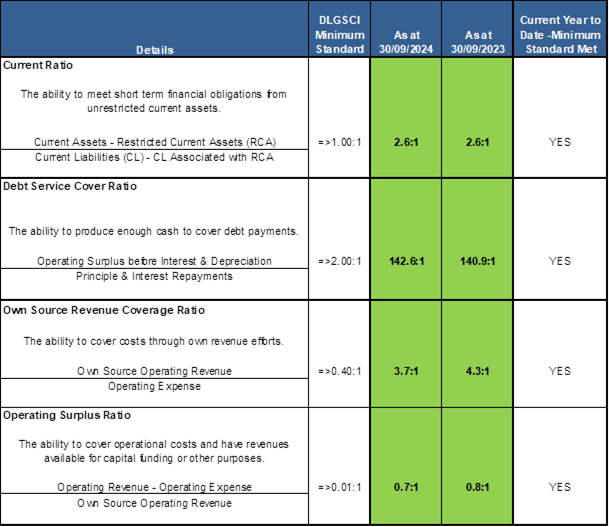Screen dimensions: 609x527
Task: Select Current Liabilities (CL) - CL Associated line
Action: (x=155, y=157)
